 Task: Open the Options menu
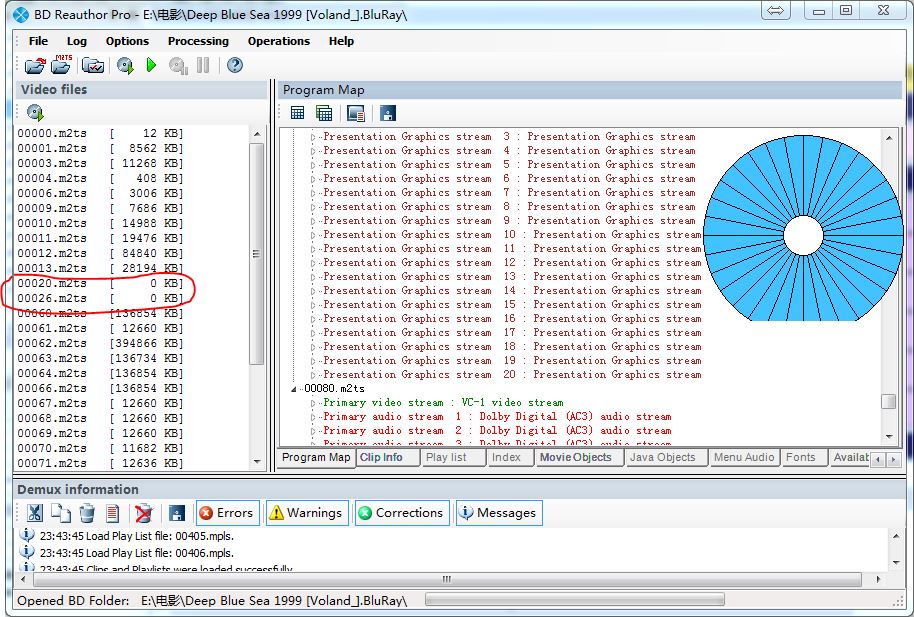click(127, 41)
